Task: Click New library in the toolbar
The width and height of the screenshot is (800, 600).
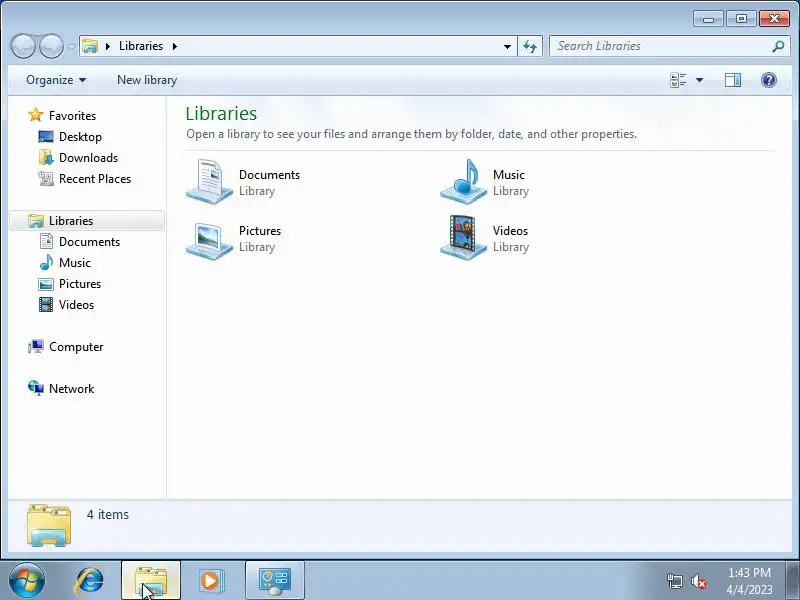Action: (x=147, y=80)
